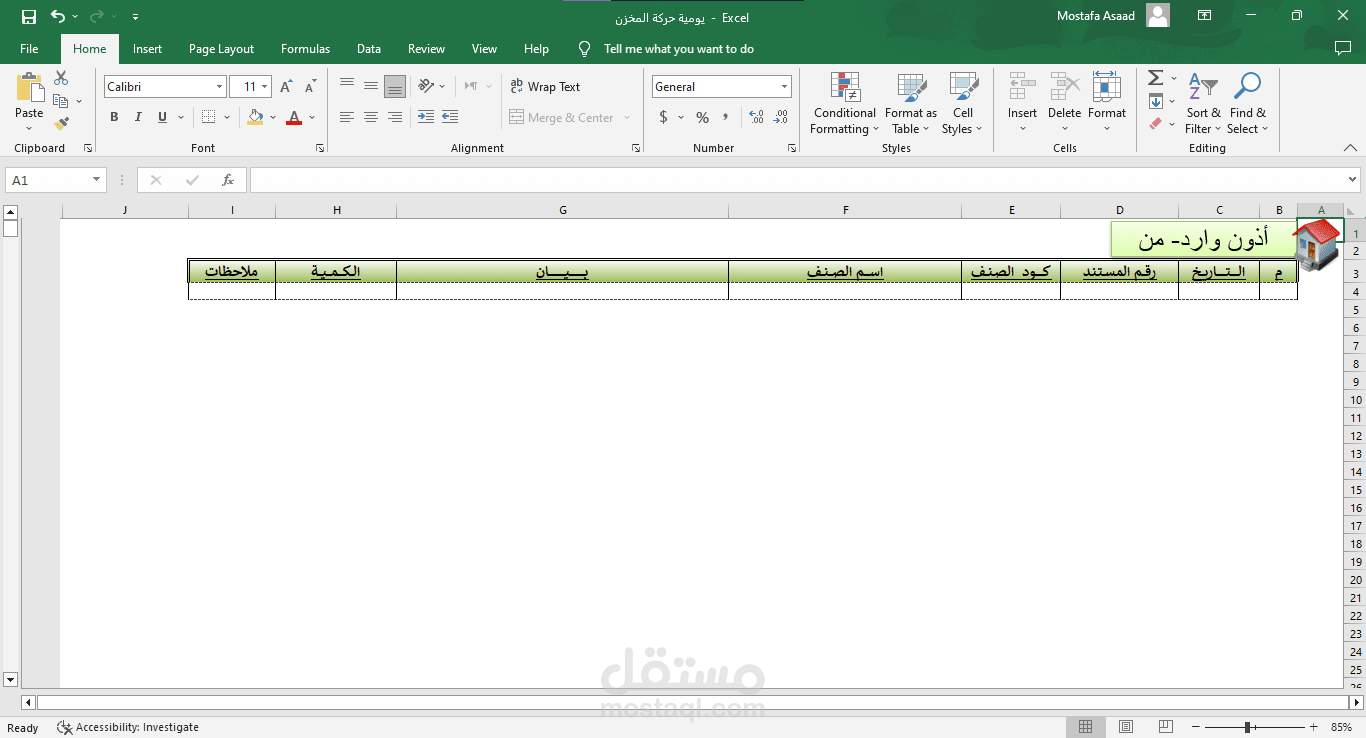Open Font Color dropdown arrow
The image size is (1366, 738).
pyautogui.click(x=312, y=117)
